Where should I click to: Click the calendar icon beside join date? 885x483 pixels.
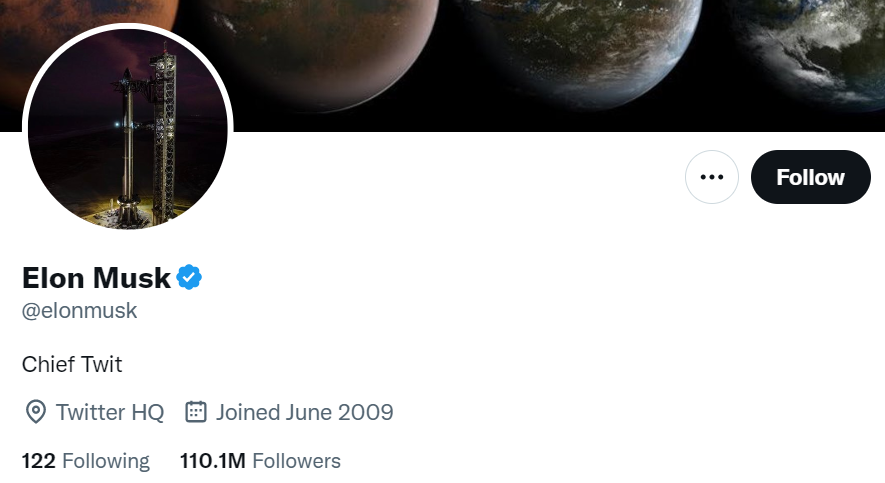click(x=196, y=412)
